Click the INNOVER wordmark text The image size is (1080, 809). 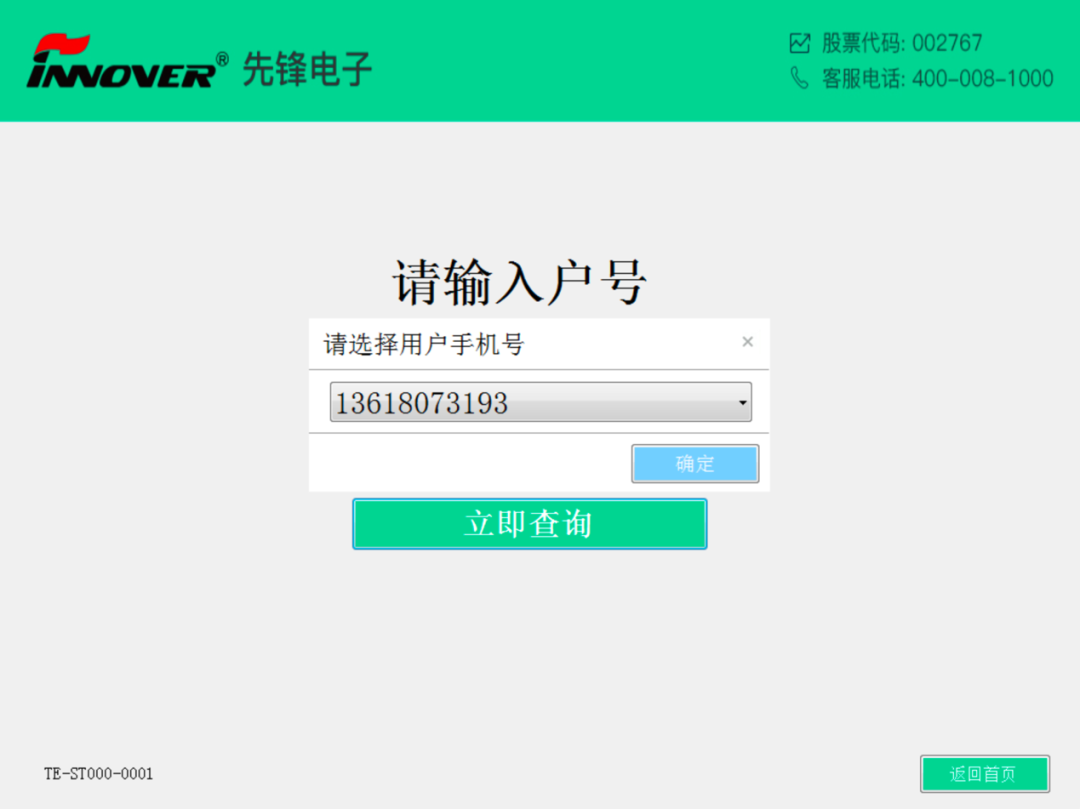coord(121,74)
